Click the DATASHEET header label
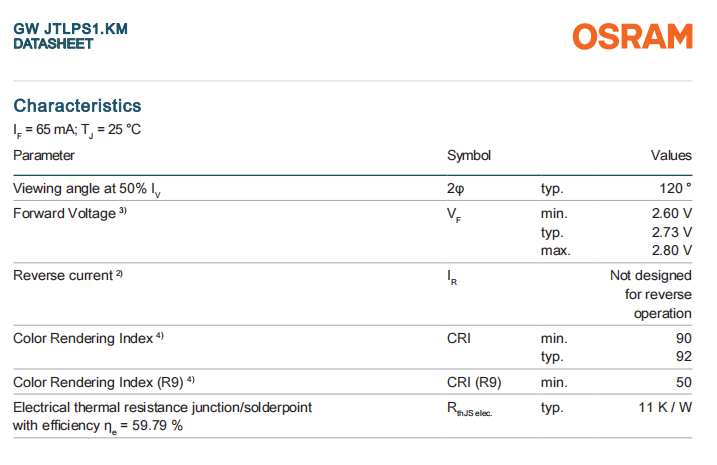 53,44
